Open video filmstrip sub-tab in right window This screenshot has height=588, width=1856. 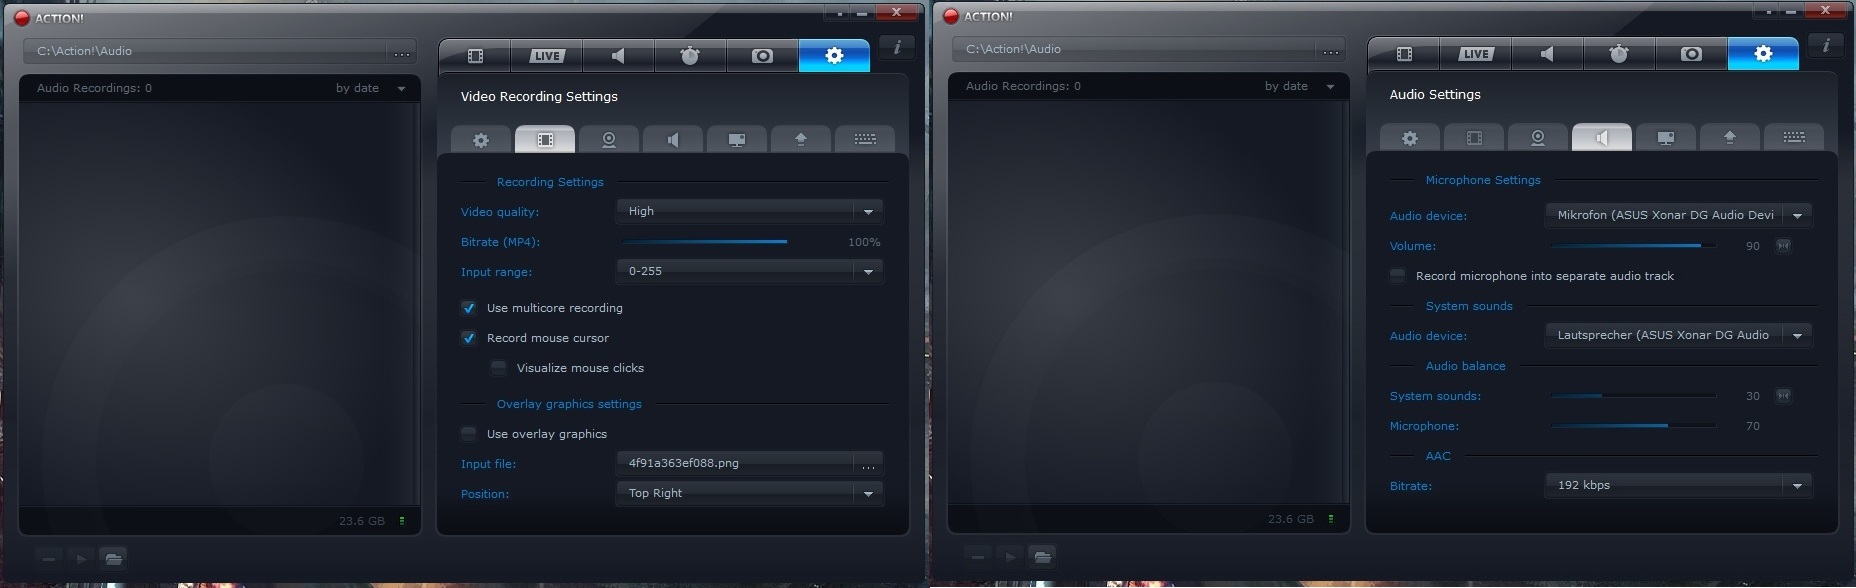1474,138
